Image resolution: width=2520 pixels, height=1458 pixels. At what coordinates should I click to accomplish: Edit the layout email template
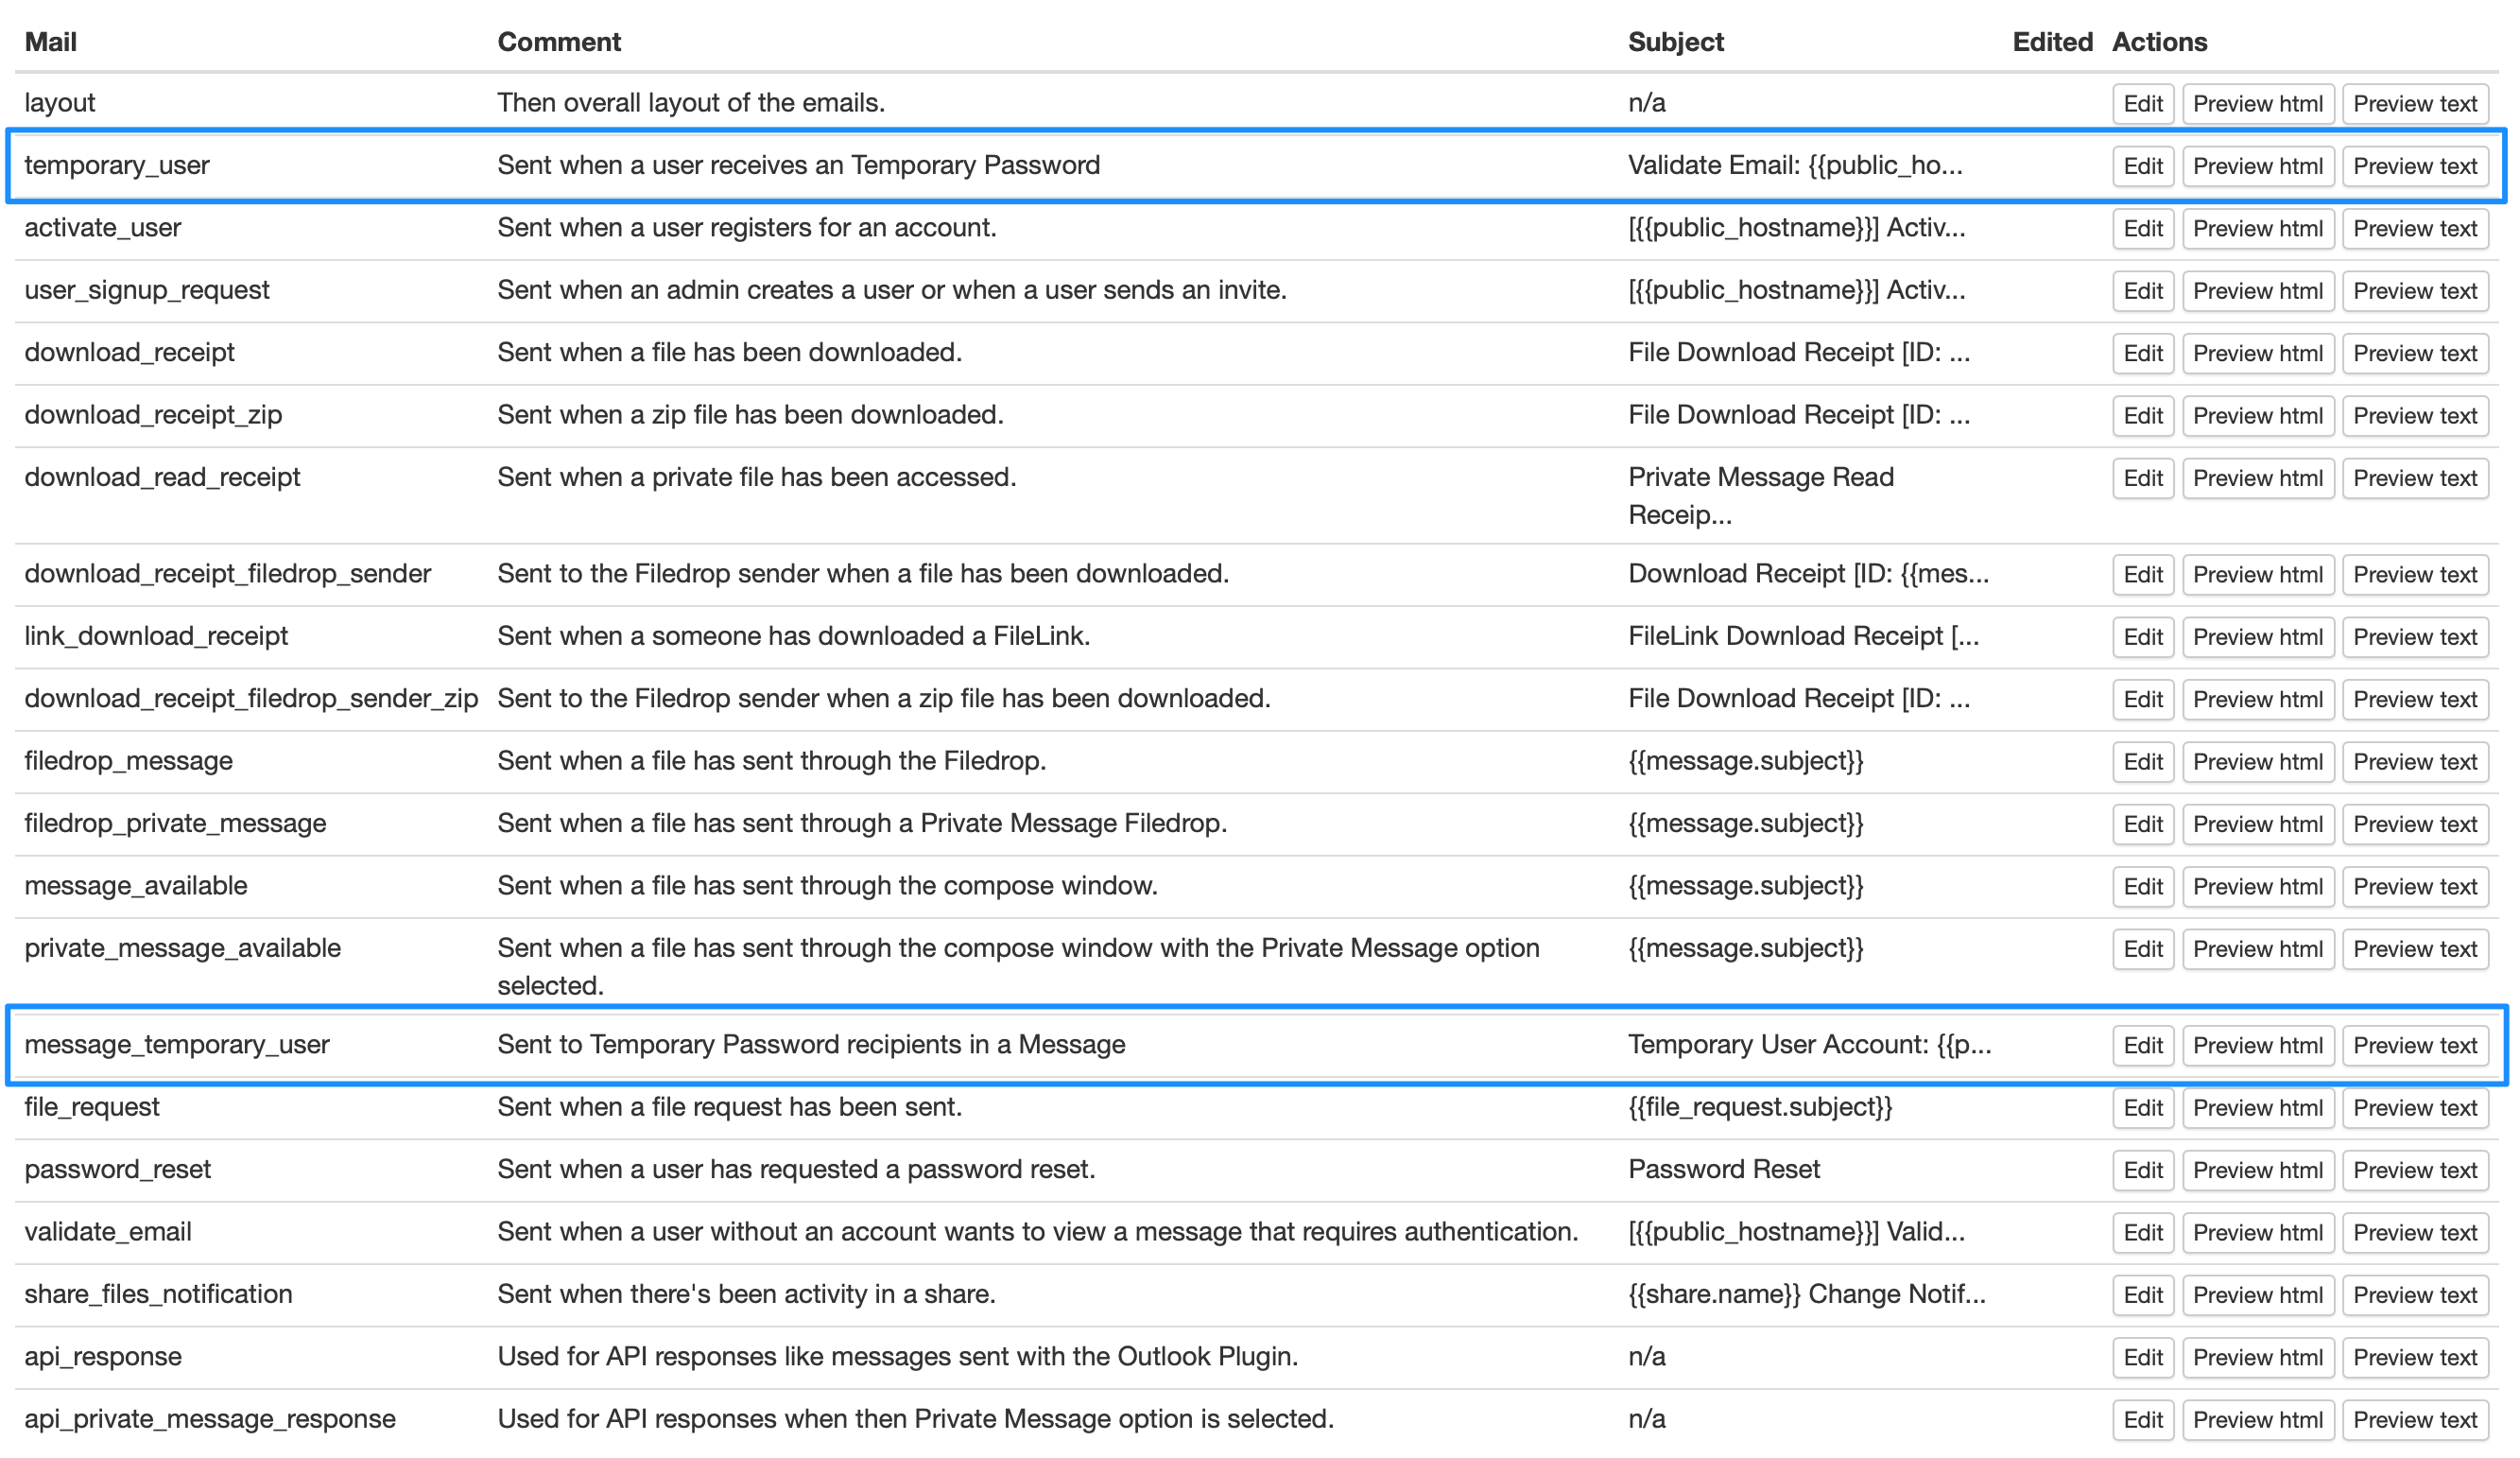pyautogui.click(x=2142, y=103)
